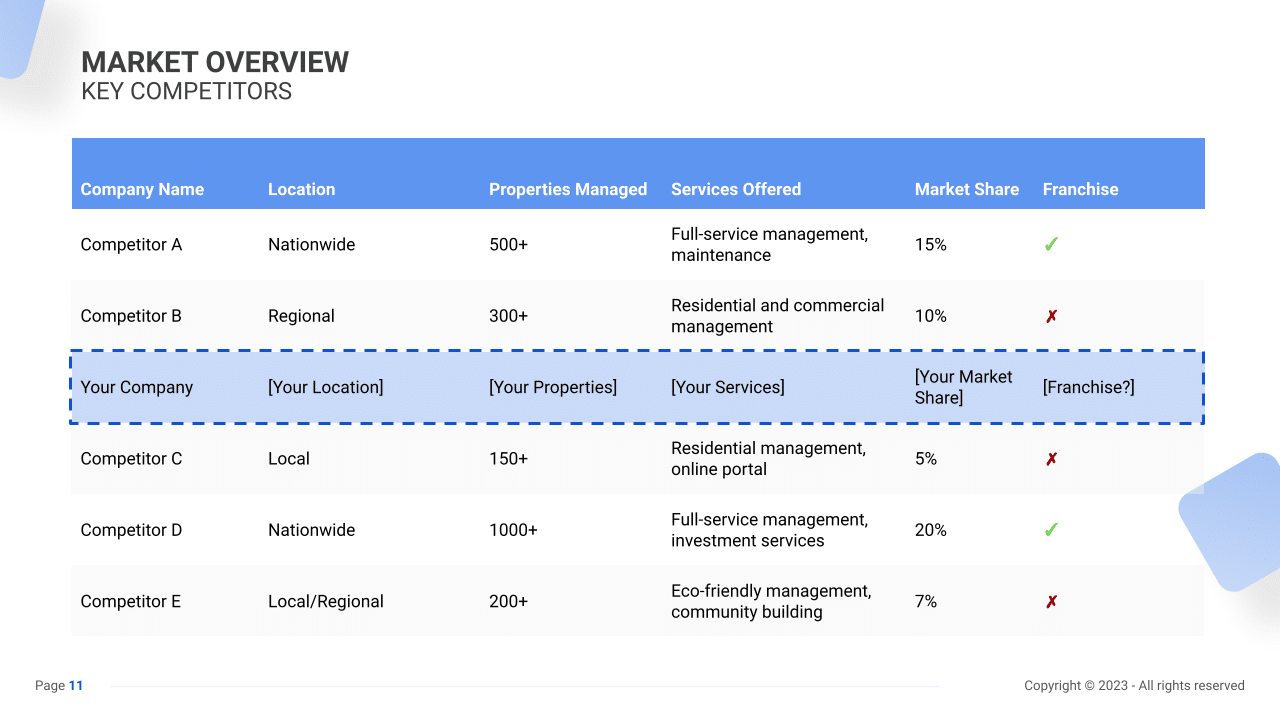Click the green checkmark for Competitor D
This screenshot has height=720, width=1280.
pyautogui.click(x=1051, y=529)
